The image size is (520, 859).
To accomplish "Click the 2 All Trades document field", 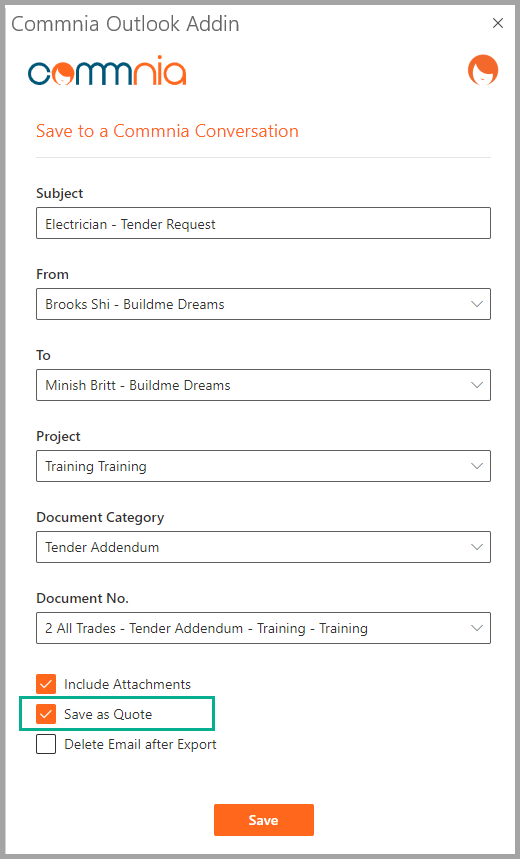I will [x=264, y=628].
